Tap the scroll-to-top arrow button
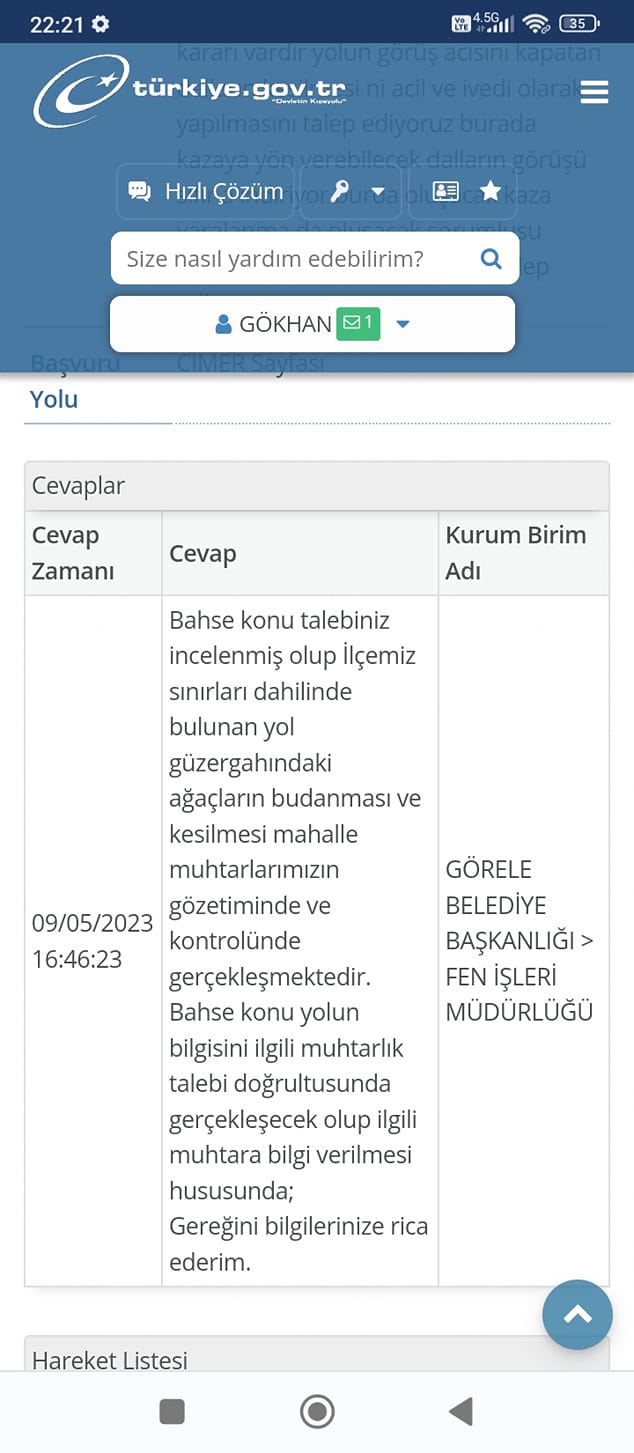This screenshot has width=634, height=1453. 578,1315
